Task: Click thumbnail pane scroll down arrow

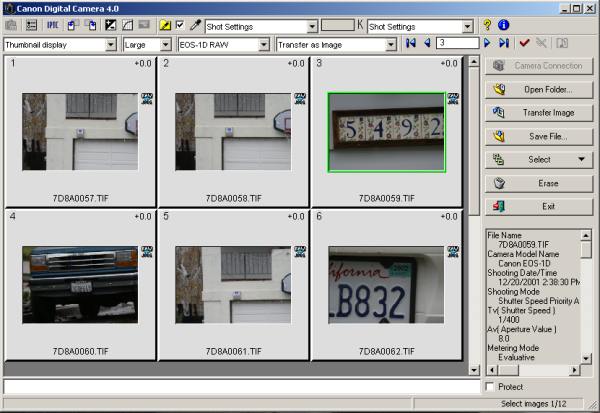Action: tap(474, 370)
